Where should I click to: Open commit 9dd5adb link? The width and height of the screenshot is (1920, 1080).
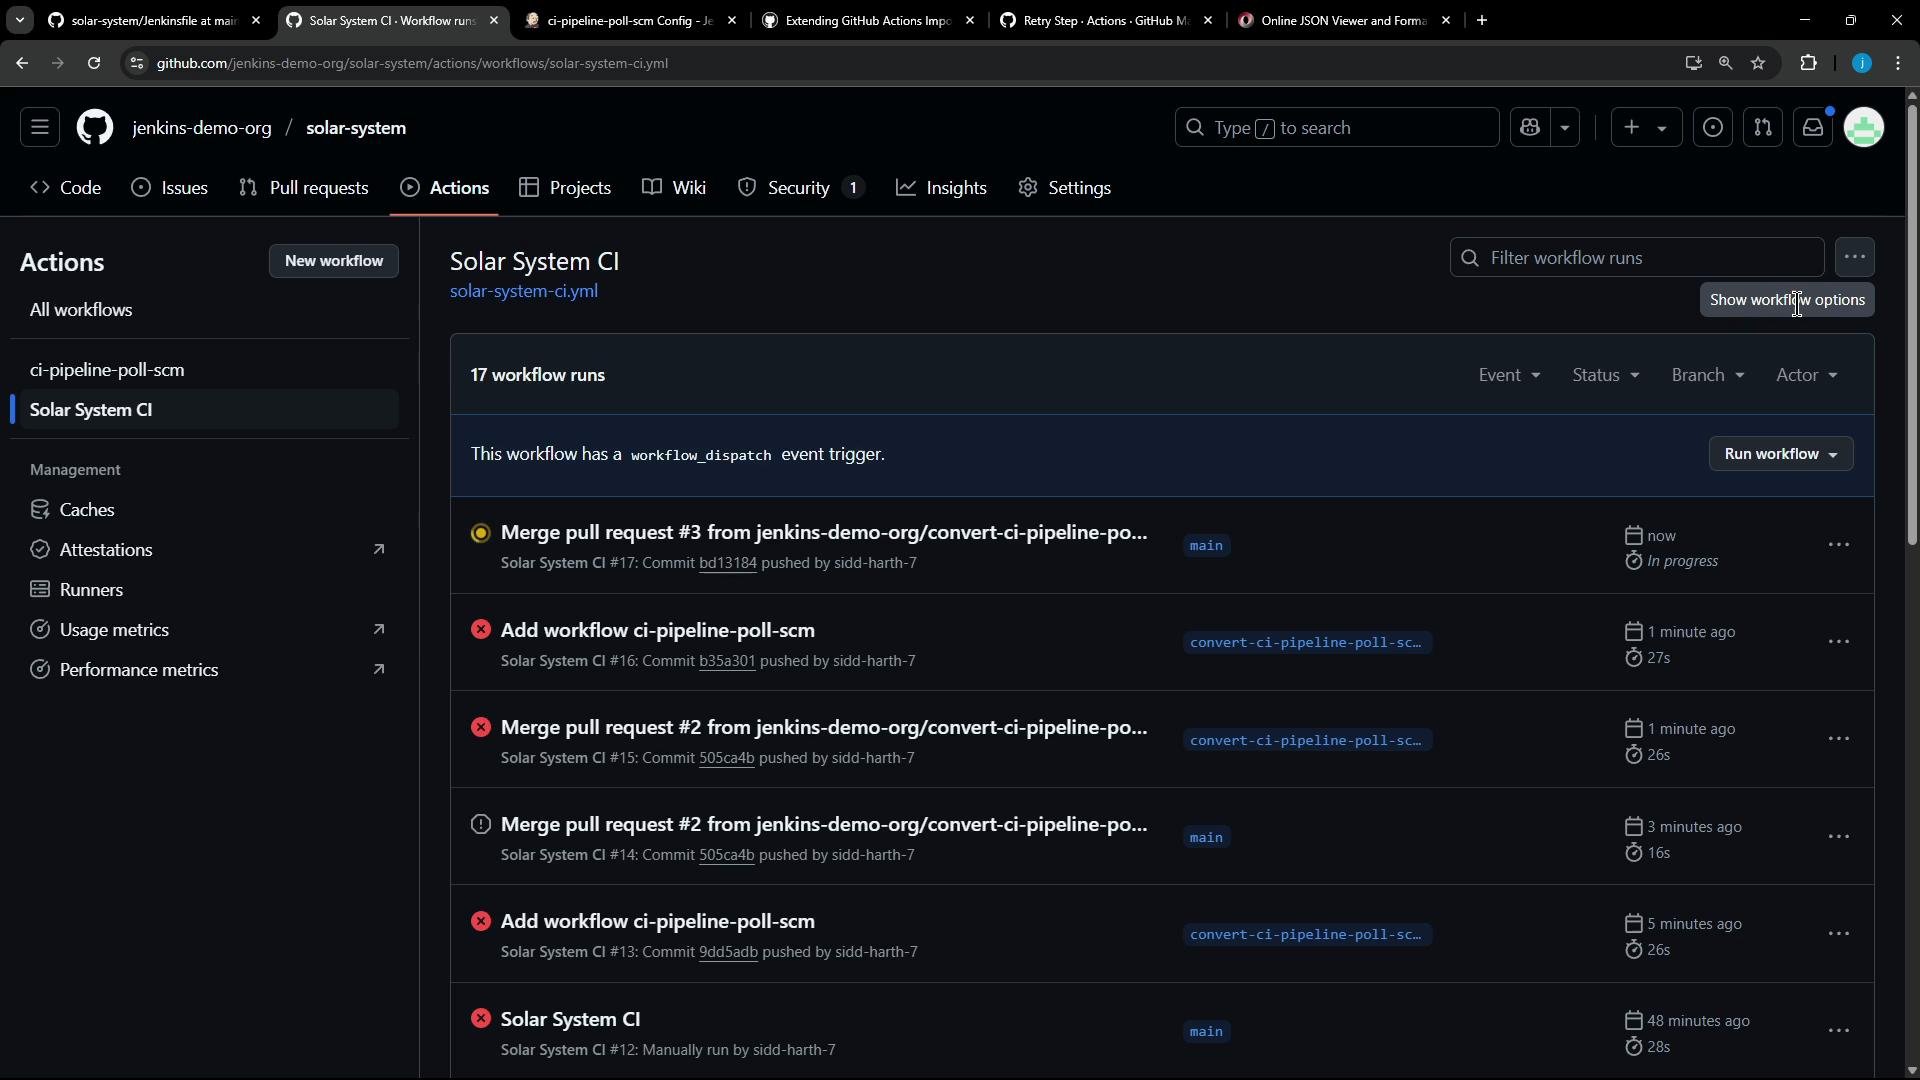pos(728,952)
